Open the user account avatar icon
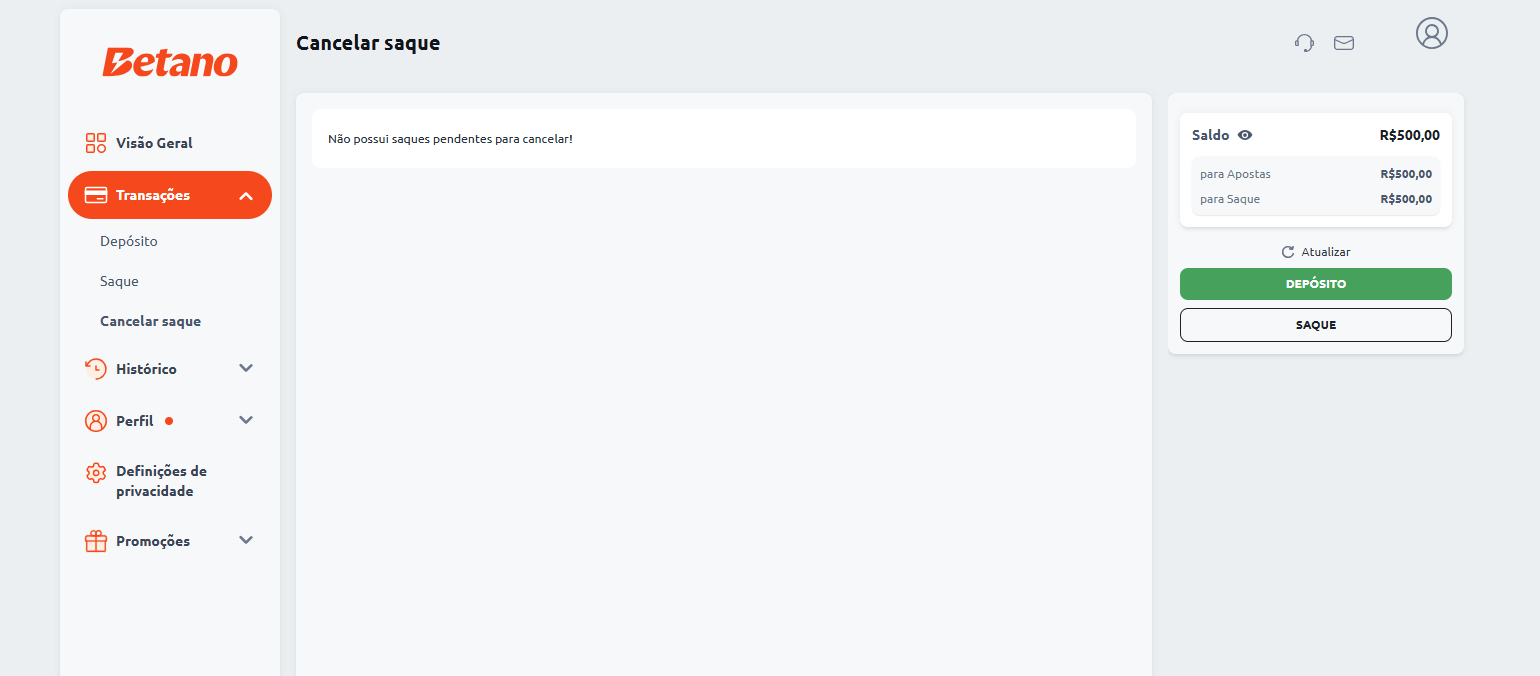The width and height of the screenshot is (1540, 676). coord(1432,33)
